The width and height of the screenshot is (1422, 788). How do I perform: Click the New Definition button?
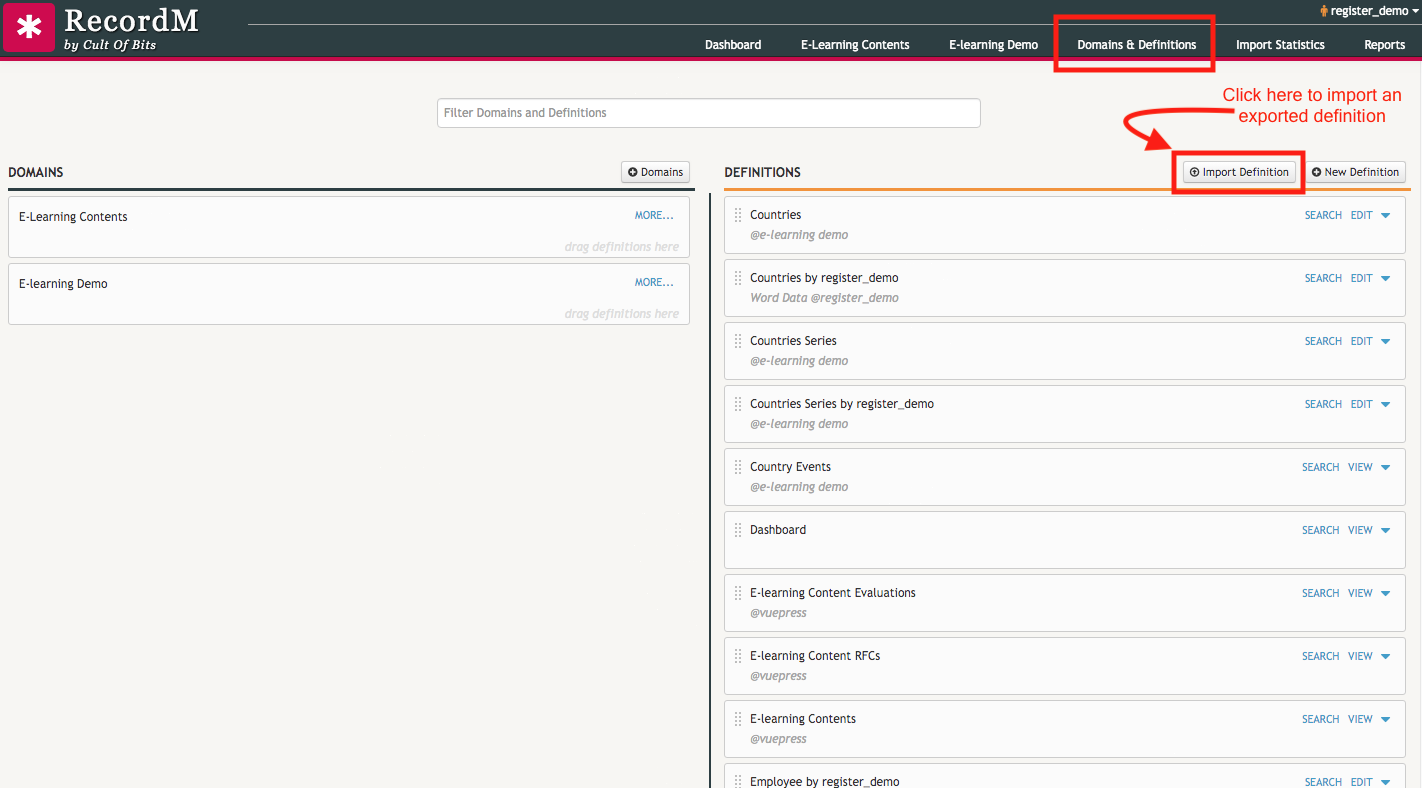[1355, 172]
